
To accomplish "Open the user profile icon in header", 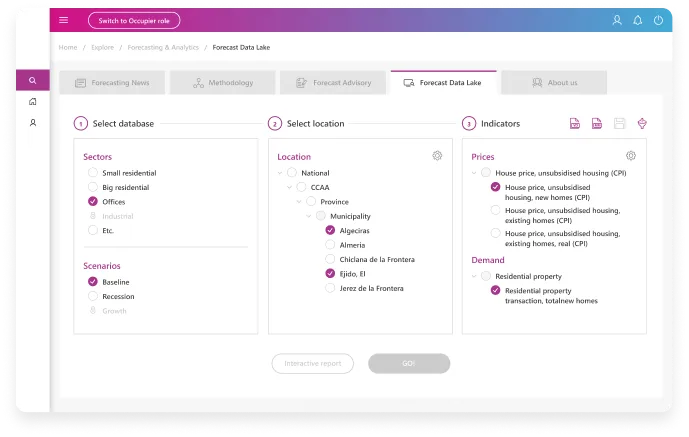I will click(x=617, y=20).
